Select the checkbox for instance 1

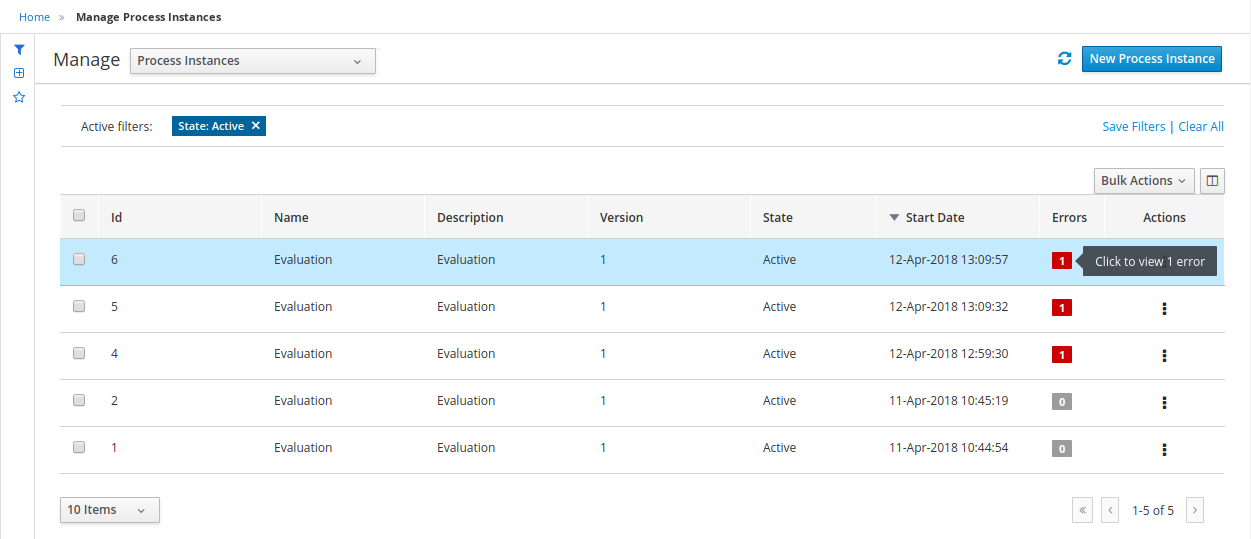point(79,447)
